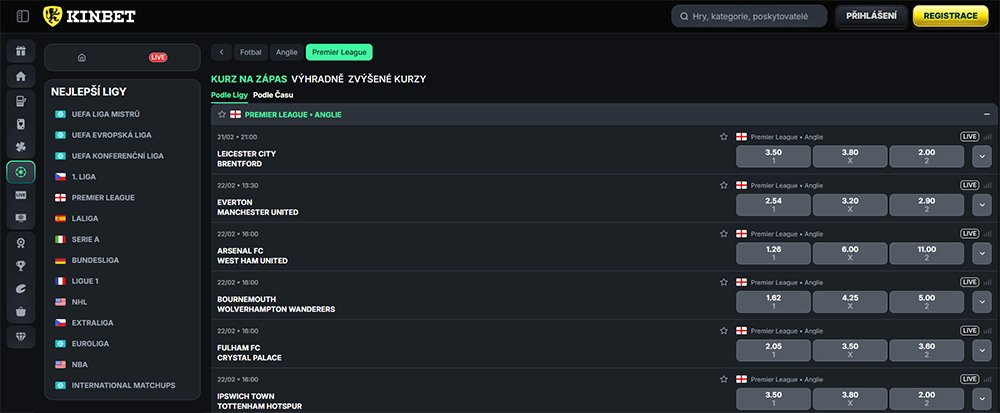This screenshot has width=1000, height=413.
Task: Open the LIVE icon in the left sidebar
Action: point(21,195)
